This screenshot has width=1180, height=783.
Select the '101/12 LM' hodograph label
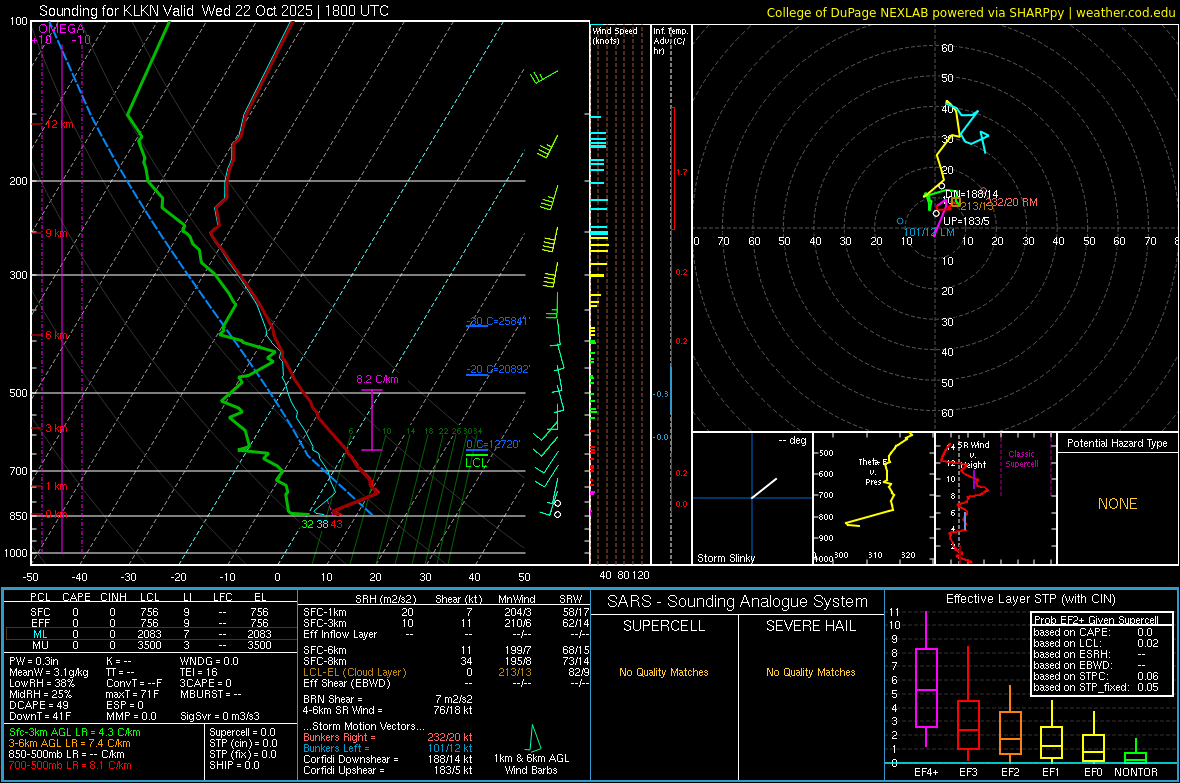click(x=929, y=233)
